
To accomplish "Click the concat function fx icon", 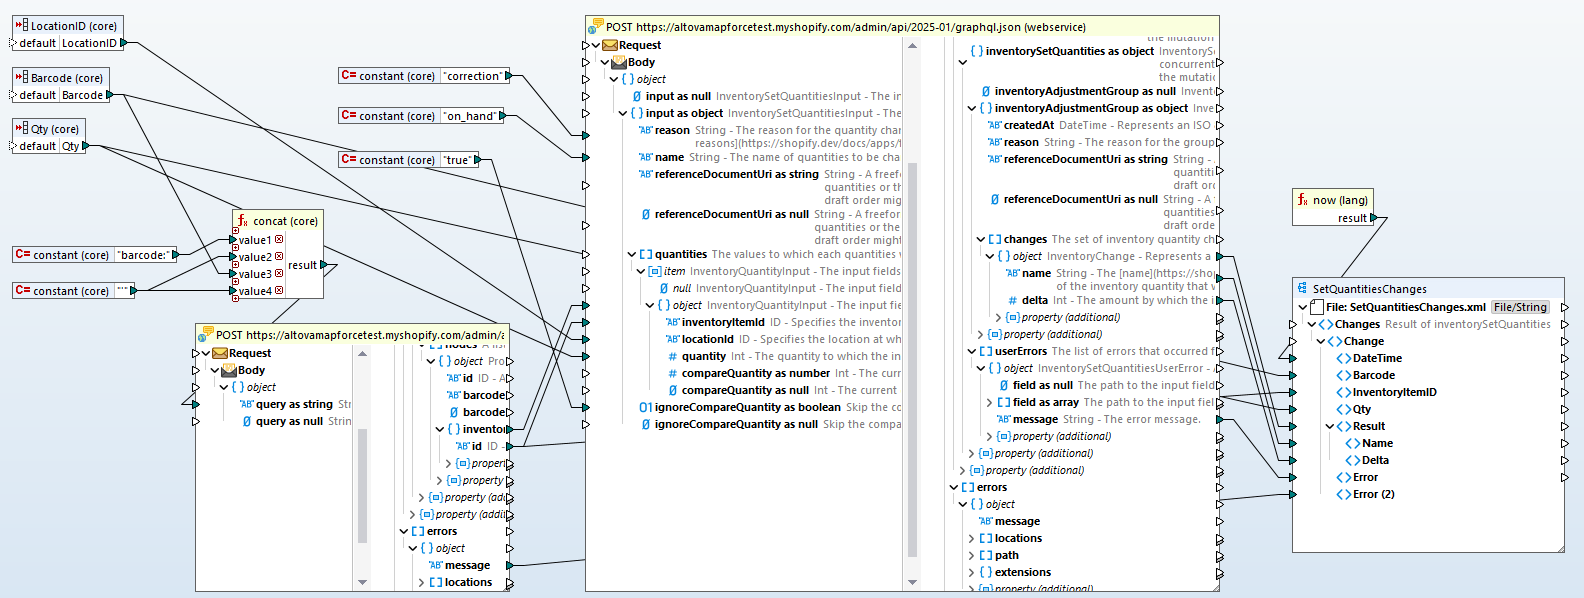I will [242, 221].
